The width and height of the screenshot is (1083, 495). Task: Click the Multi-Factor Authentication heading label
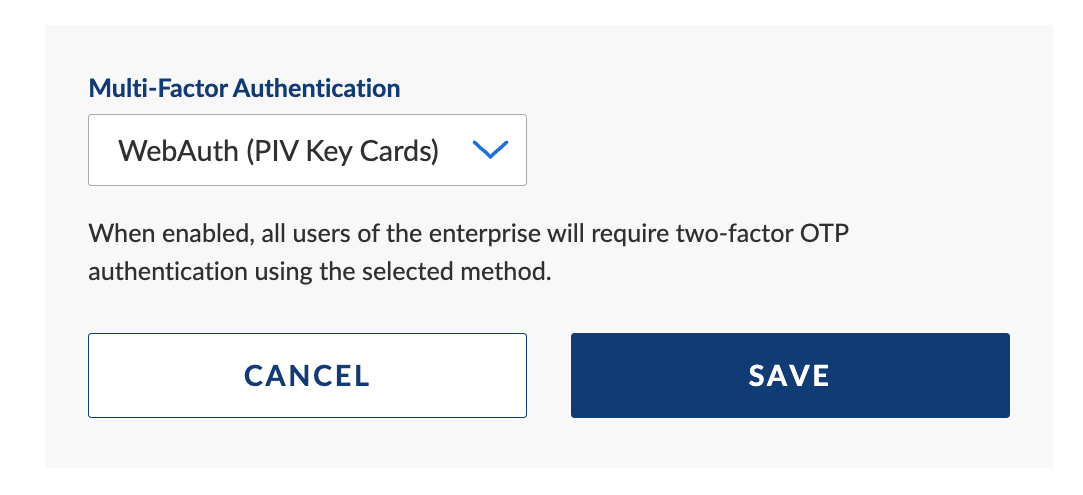tap(244, 88)
